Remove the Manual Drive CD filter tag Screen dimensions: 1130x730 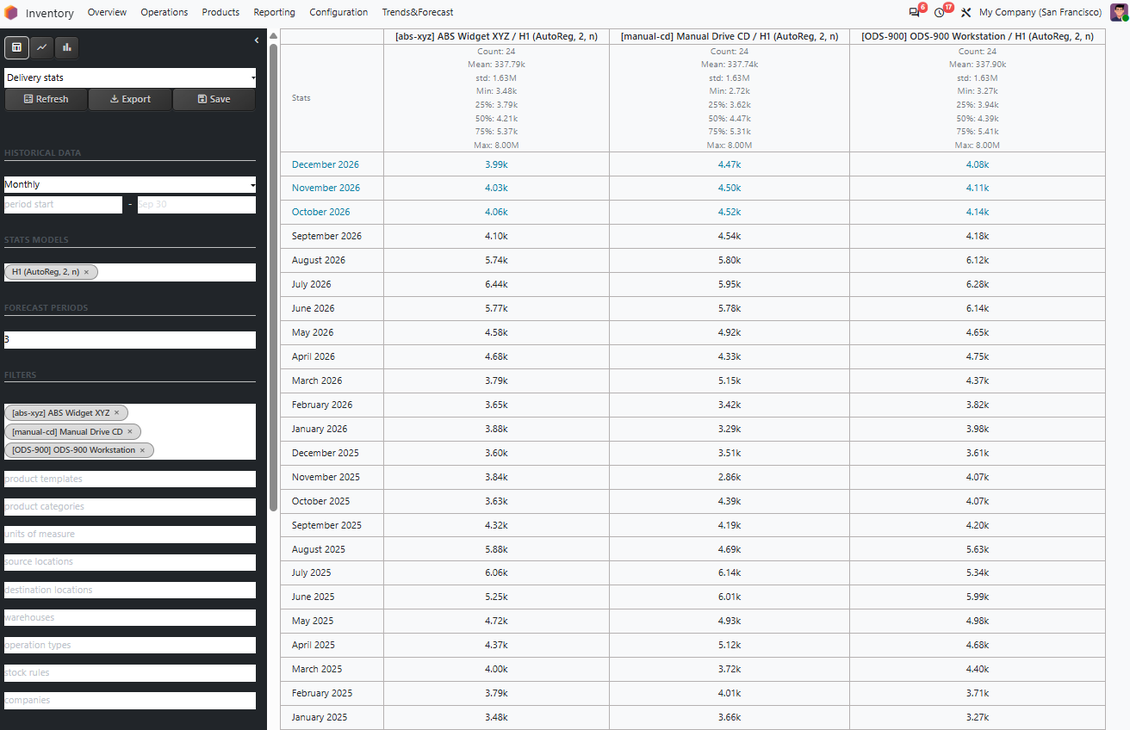click(130, 432)
